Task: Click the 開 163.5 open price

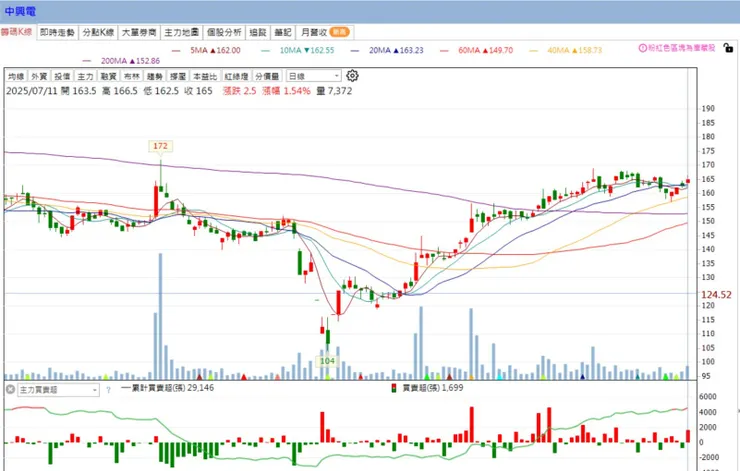Action: click(79, 91)
